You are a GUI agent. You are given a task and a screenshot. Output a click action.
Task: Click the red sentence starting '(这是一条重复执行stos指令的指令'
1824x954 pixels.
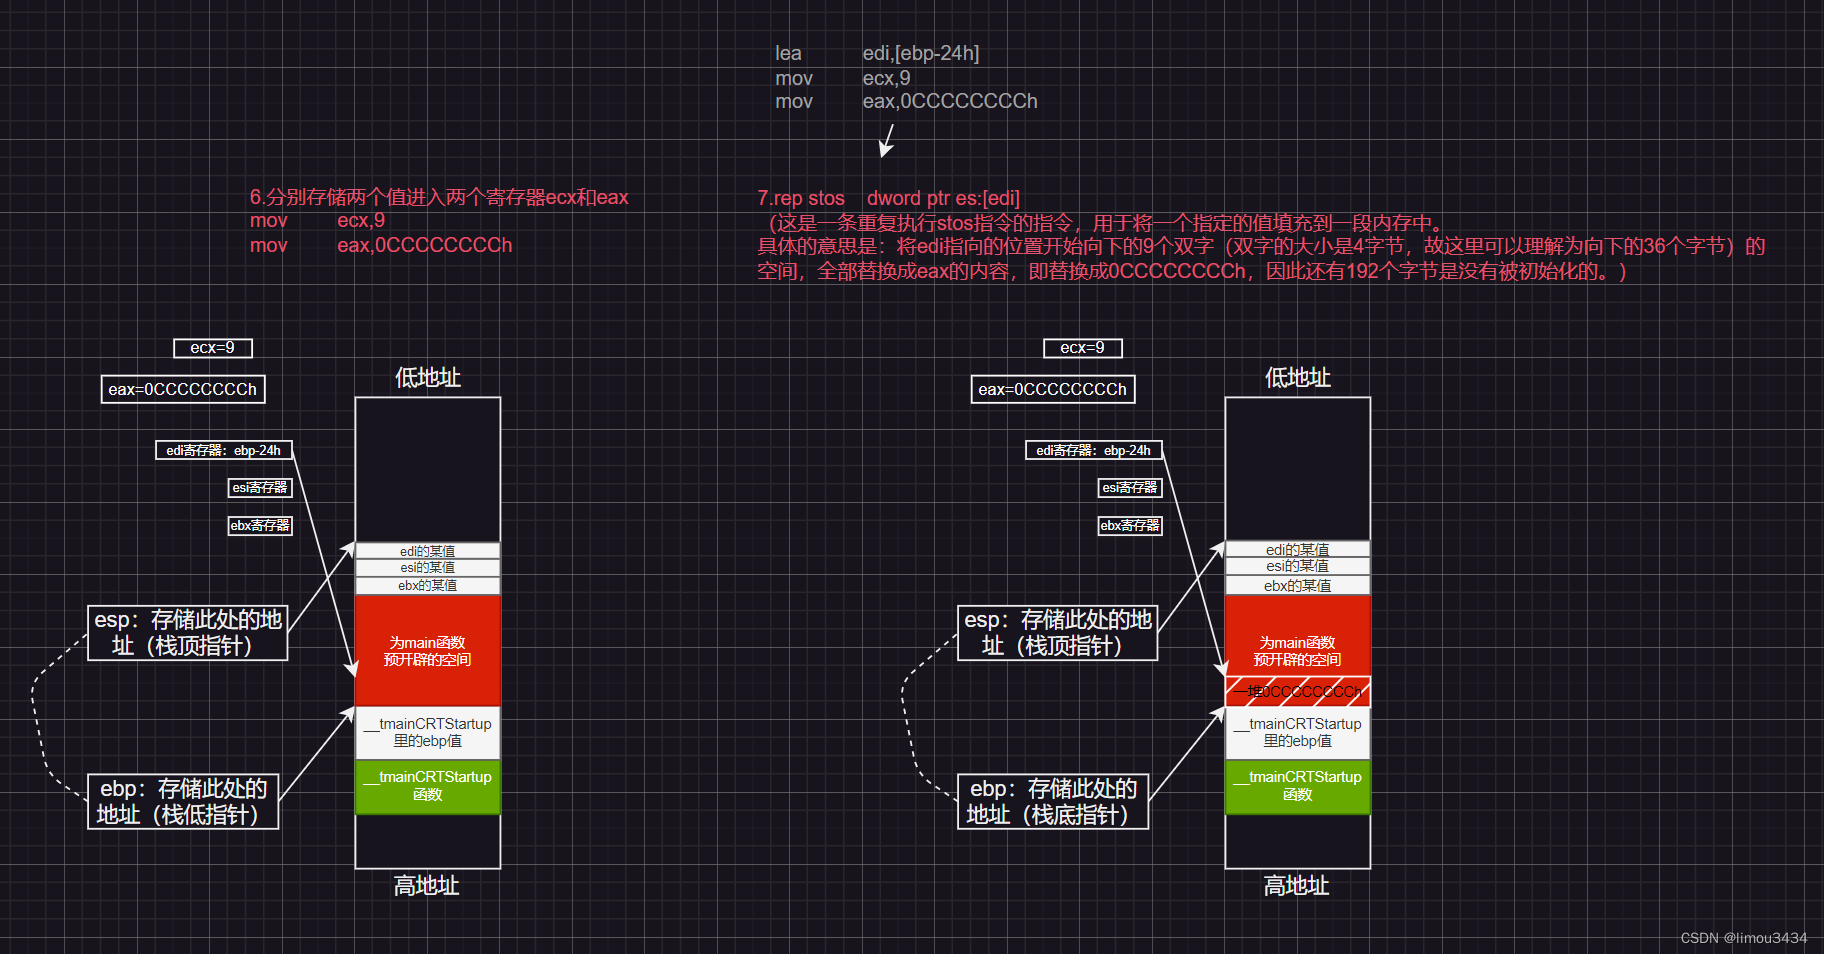1105,223
